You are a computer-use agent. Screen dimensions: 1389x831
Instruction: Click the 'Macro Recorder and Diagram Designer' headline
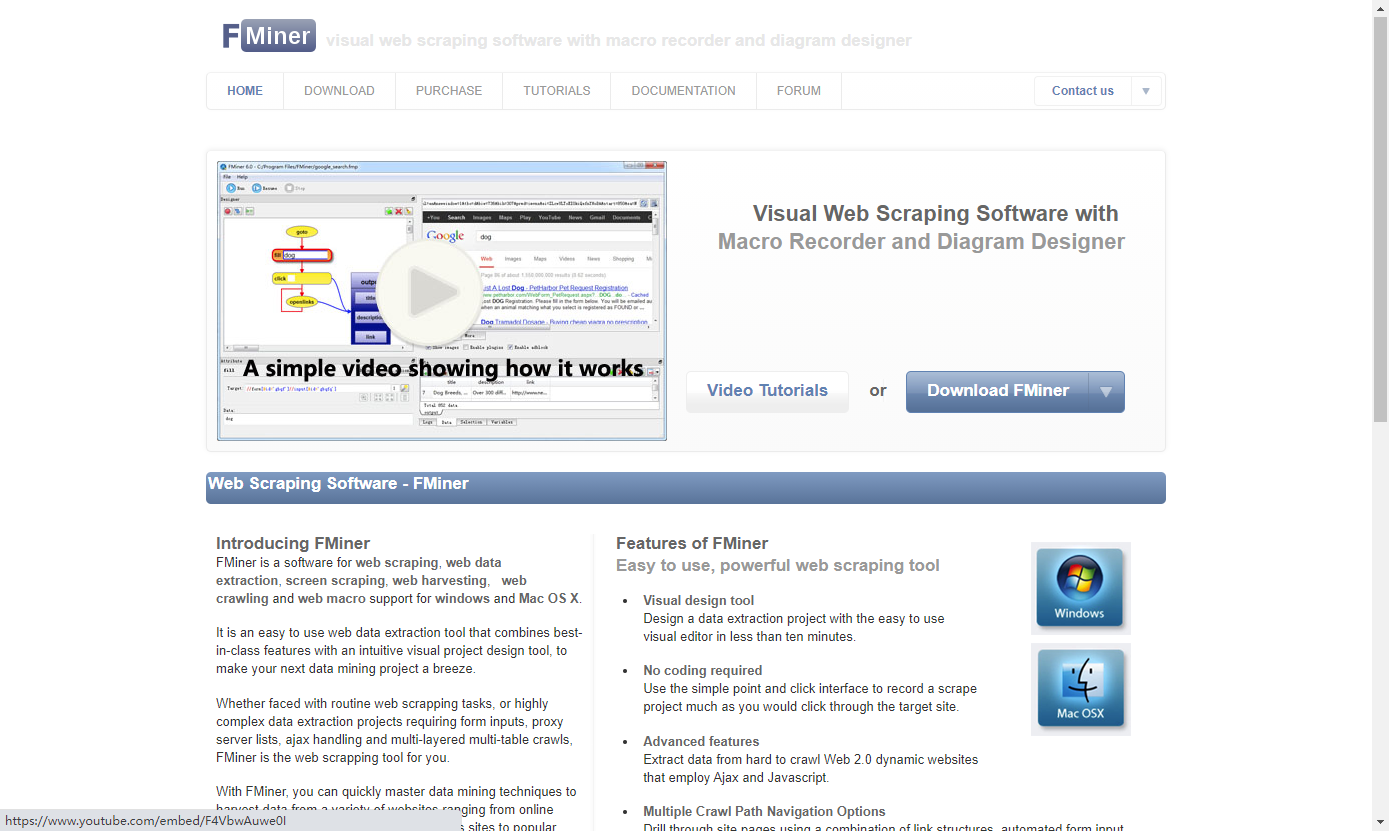[921, 242]
